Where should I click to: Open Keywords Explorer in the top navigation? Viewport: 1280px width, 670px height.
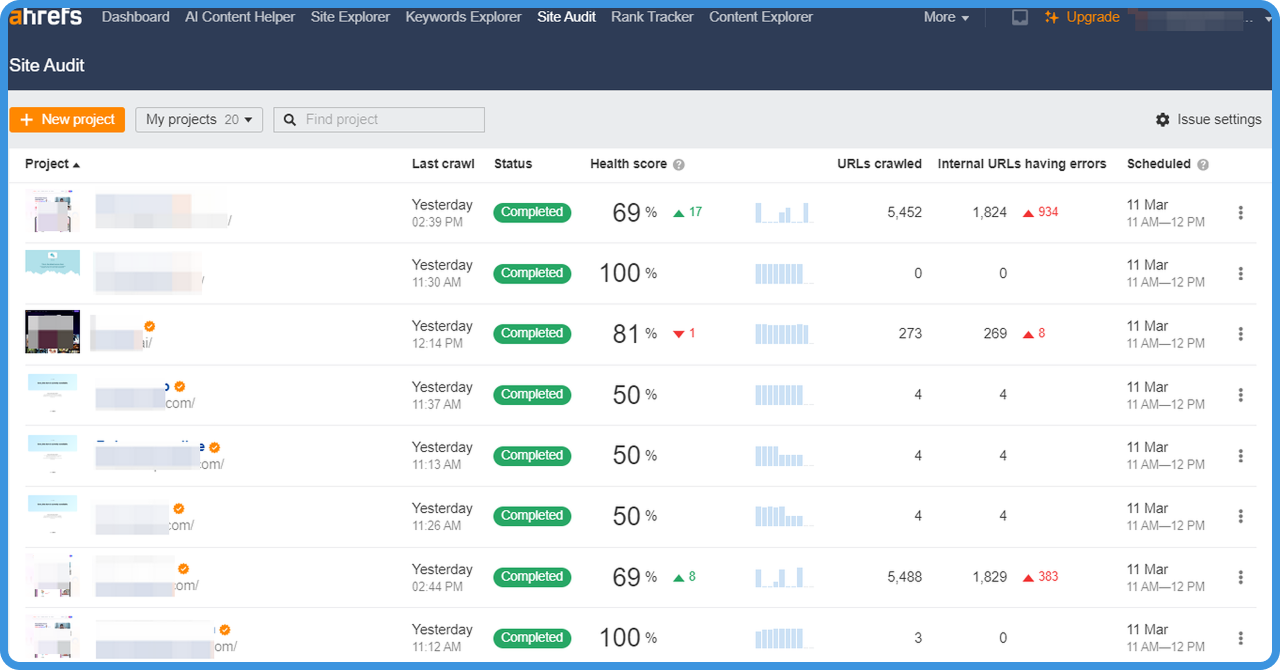click(463, 17)
